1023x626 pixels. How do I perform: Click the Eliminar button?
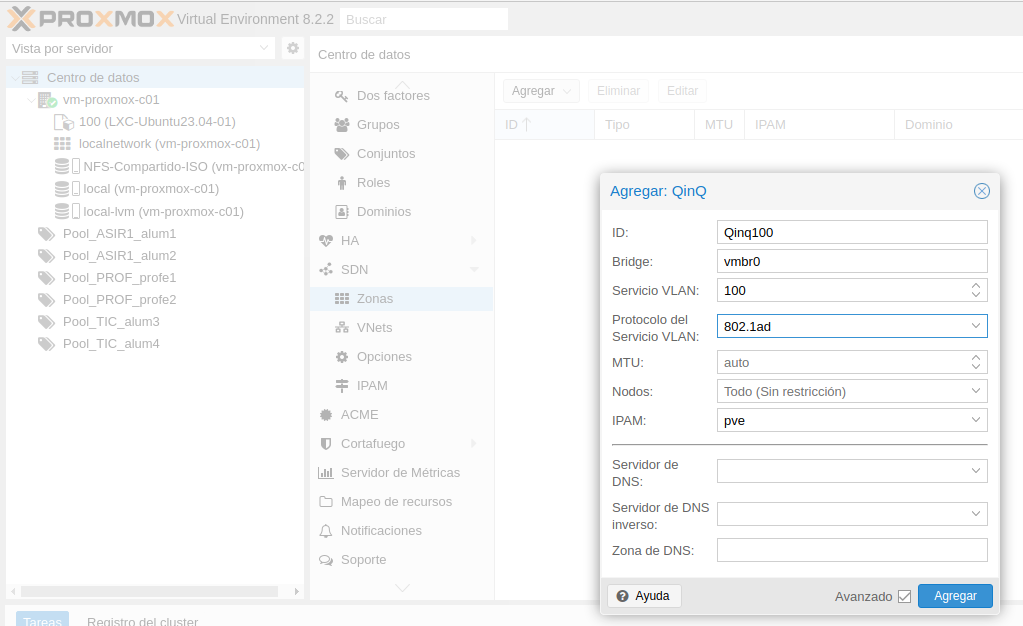(618, 91)
